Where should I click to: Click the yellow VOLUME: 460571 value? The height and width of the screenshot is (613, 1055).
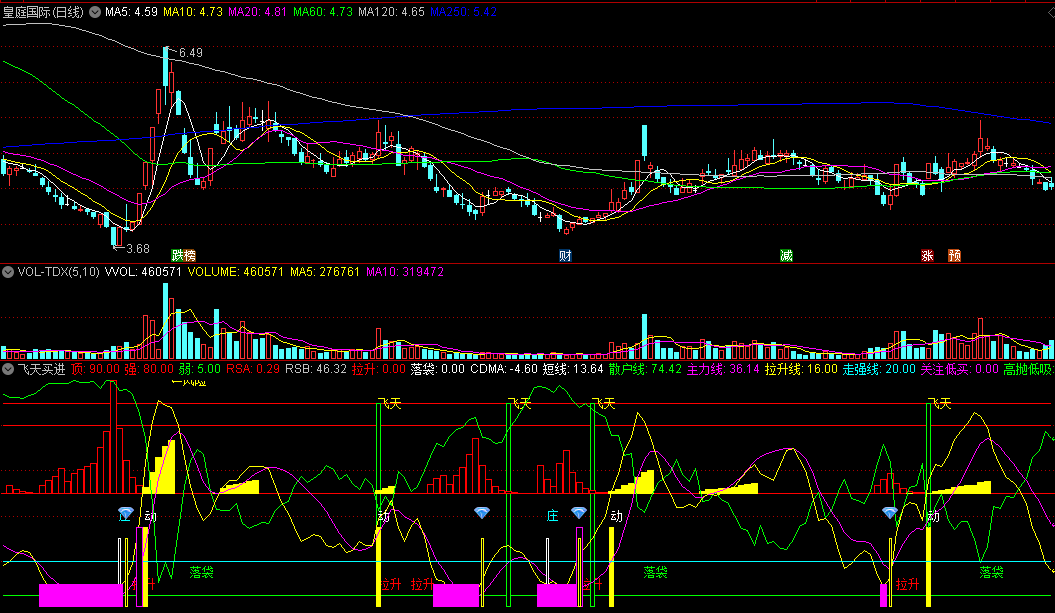pyautogui.click(x=235, y=272)
